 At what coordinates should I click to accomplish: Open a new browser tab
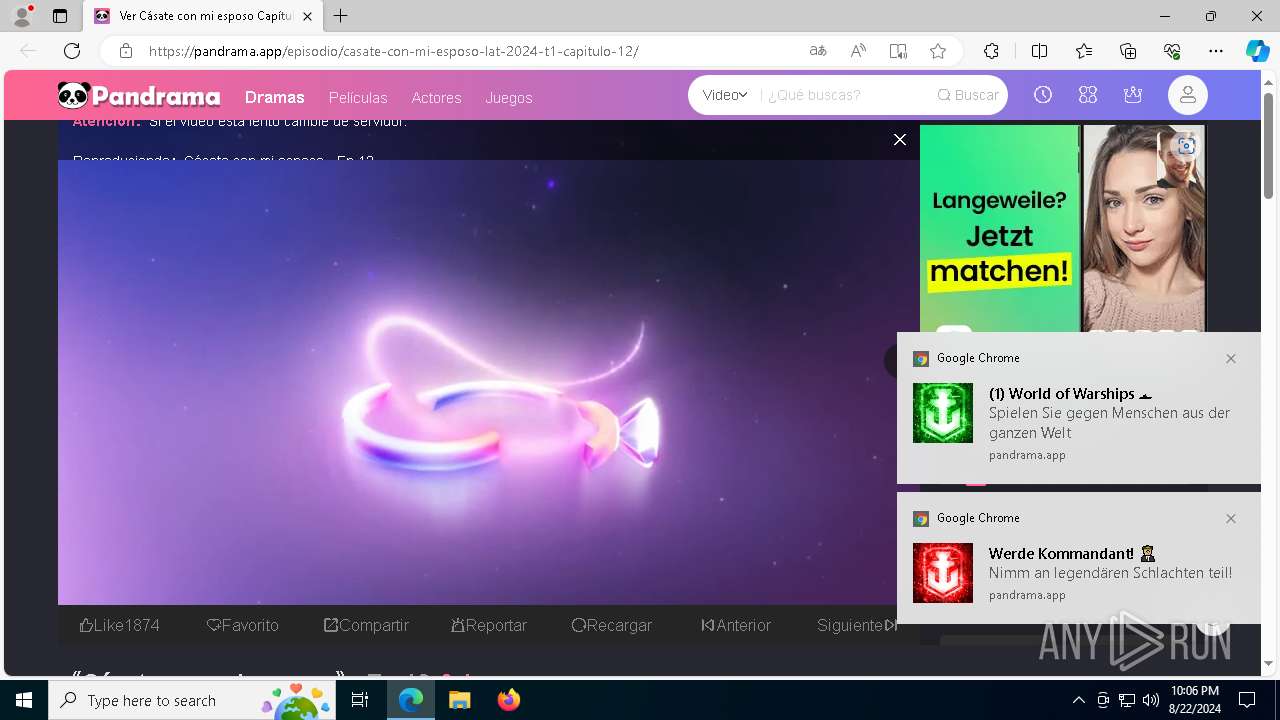341,16
